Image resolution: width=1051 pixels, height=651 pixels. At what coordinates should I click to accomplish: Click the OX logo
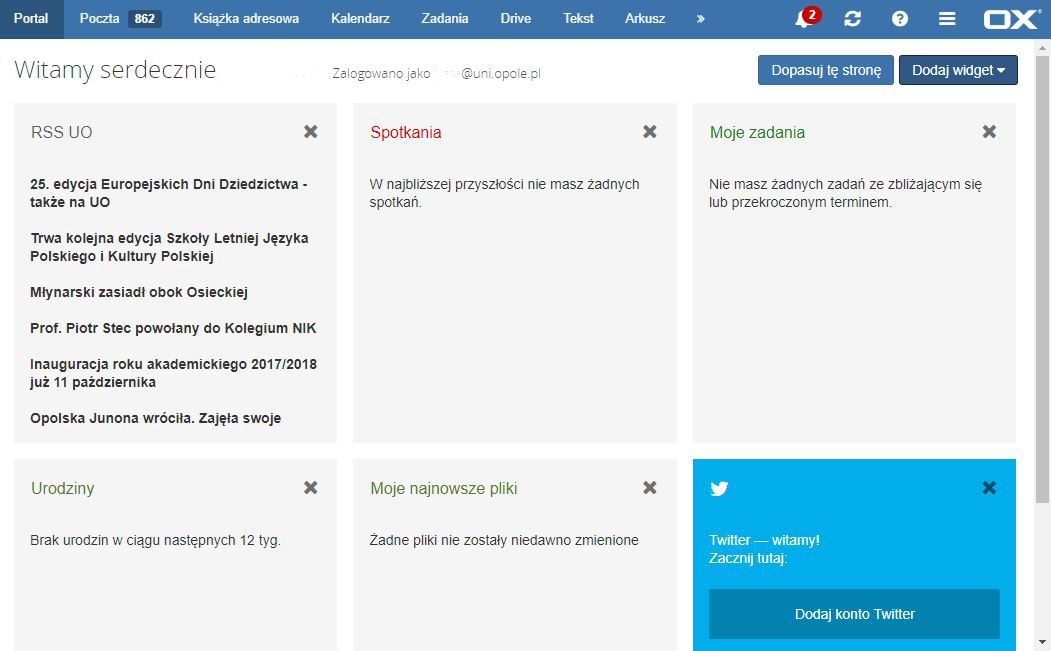coord(1010,19)
